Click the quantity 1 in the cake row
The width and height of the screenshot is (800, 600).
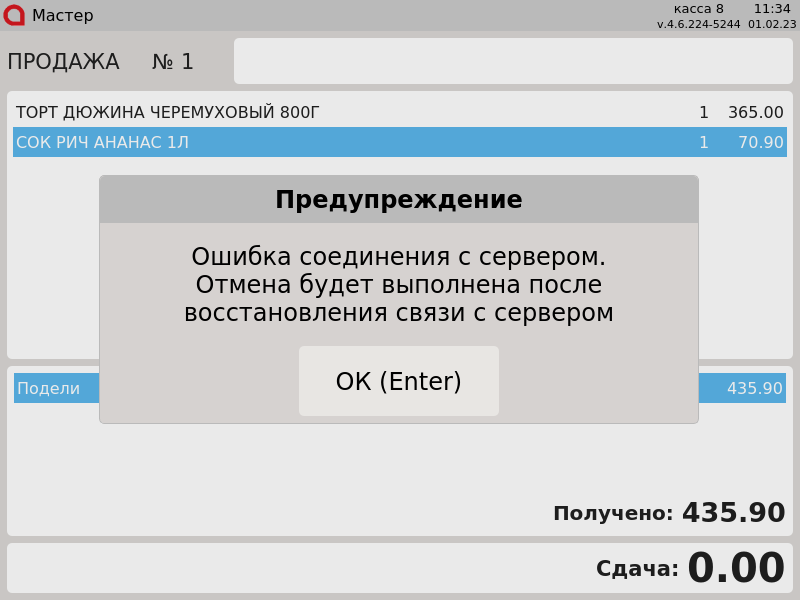click(x=703, y=113)
